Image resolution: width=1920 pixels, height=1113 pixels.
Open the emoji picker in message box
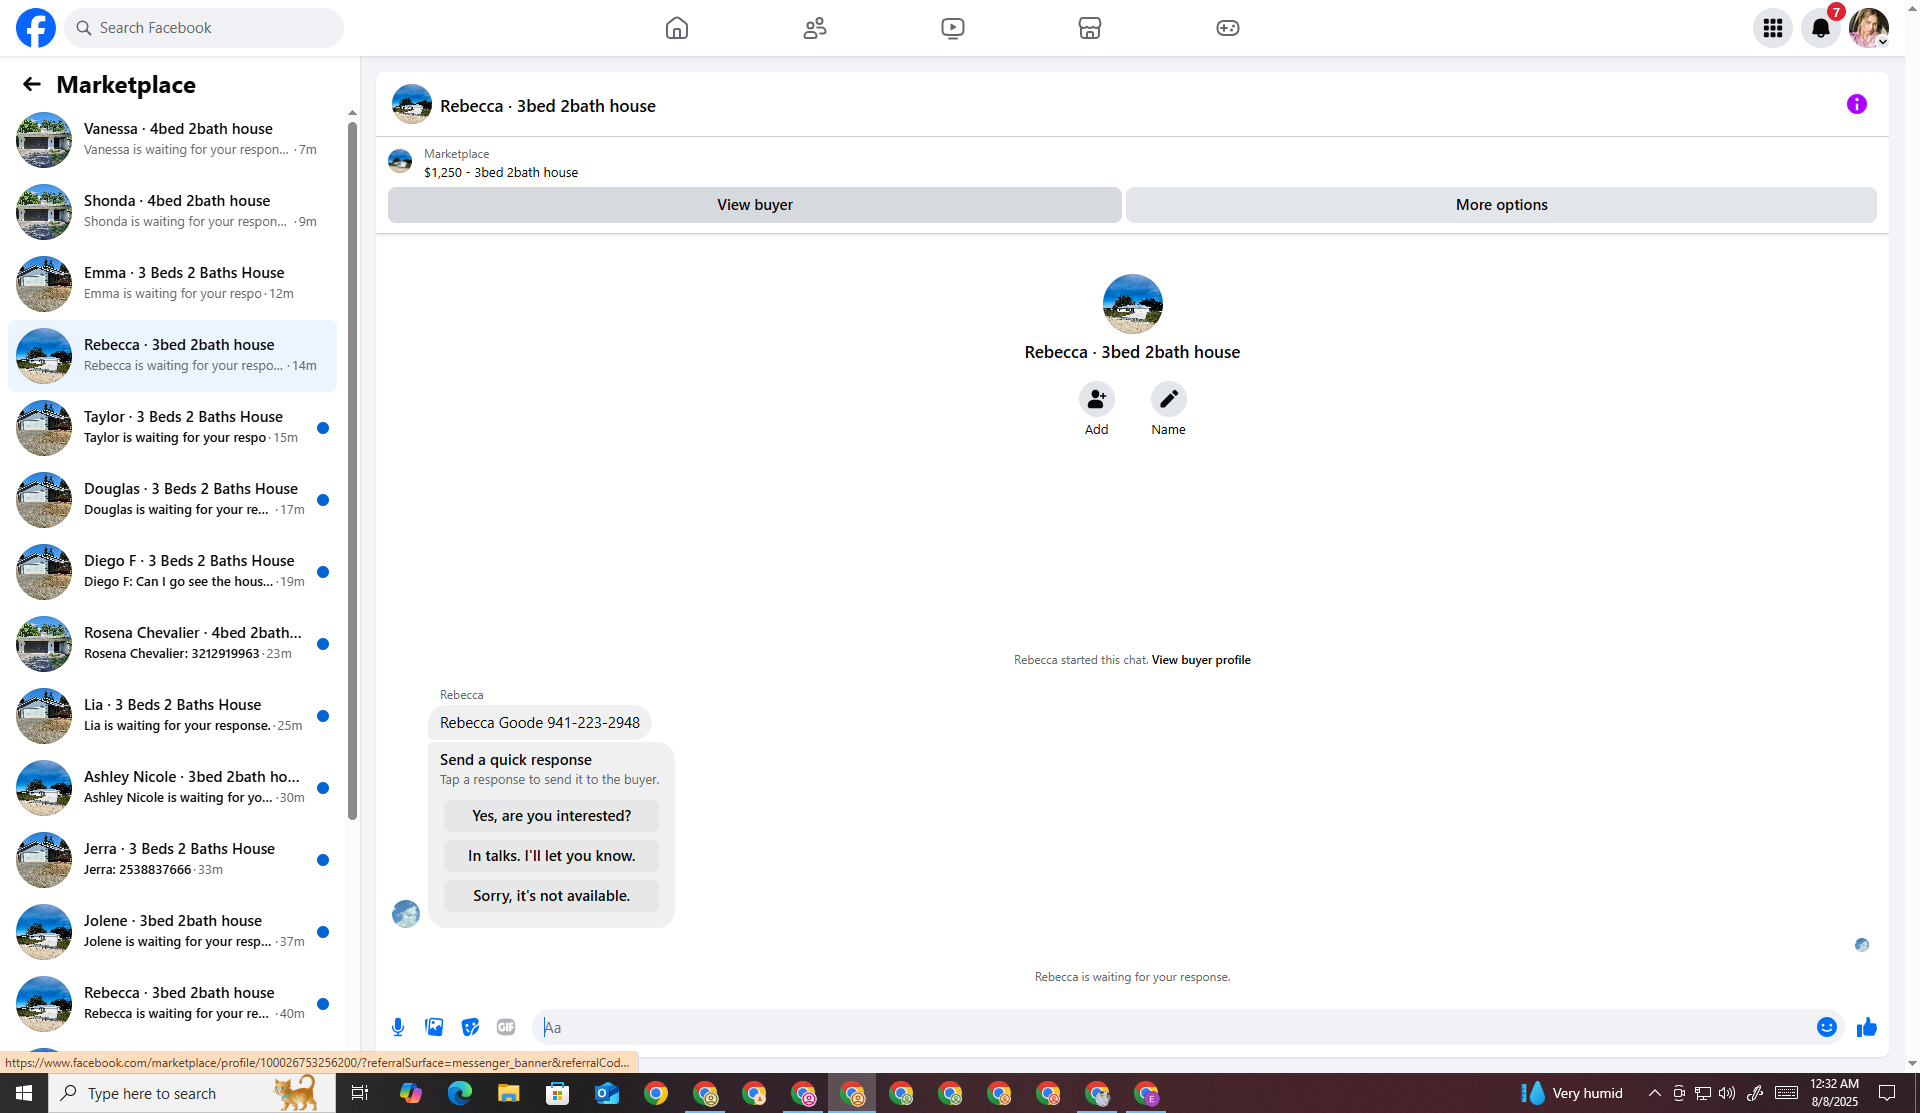pos(1826,1027)
